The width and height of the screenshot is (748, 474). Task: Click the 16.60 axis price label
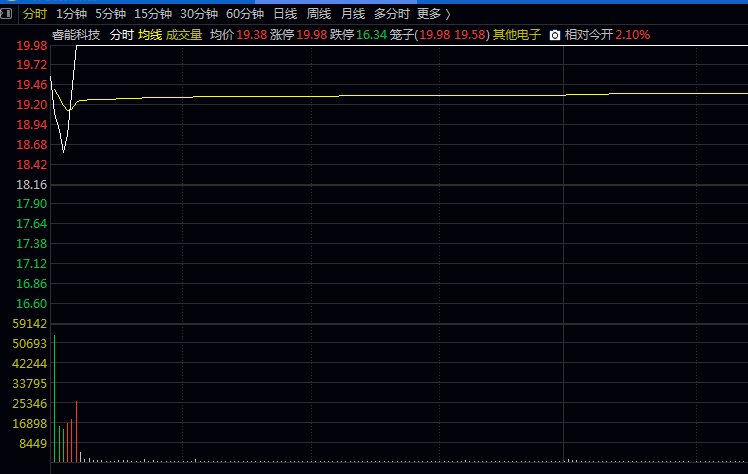point(32,304)
